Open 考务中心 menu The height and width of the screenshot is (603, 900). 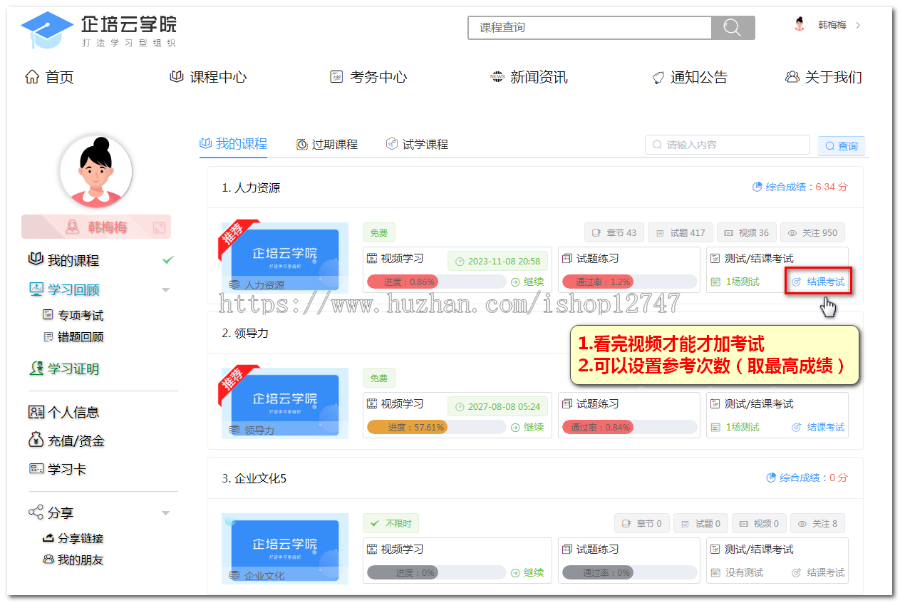(x=368, y=77)
